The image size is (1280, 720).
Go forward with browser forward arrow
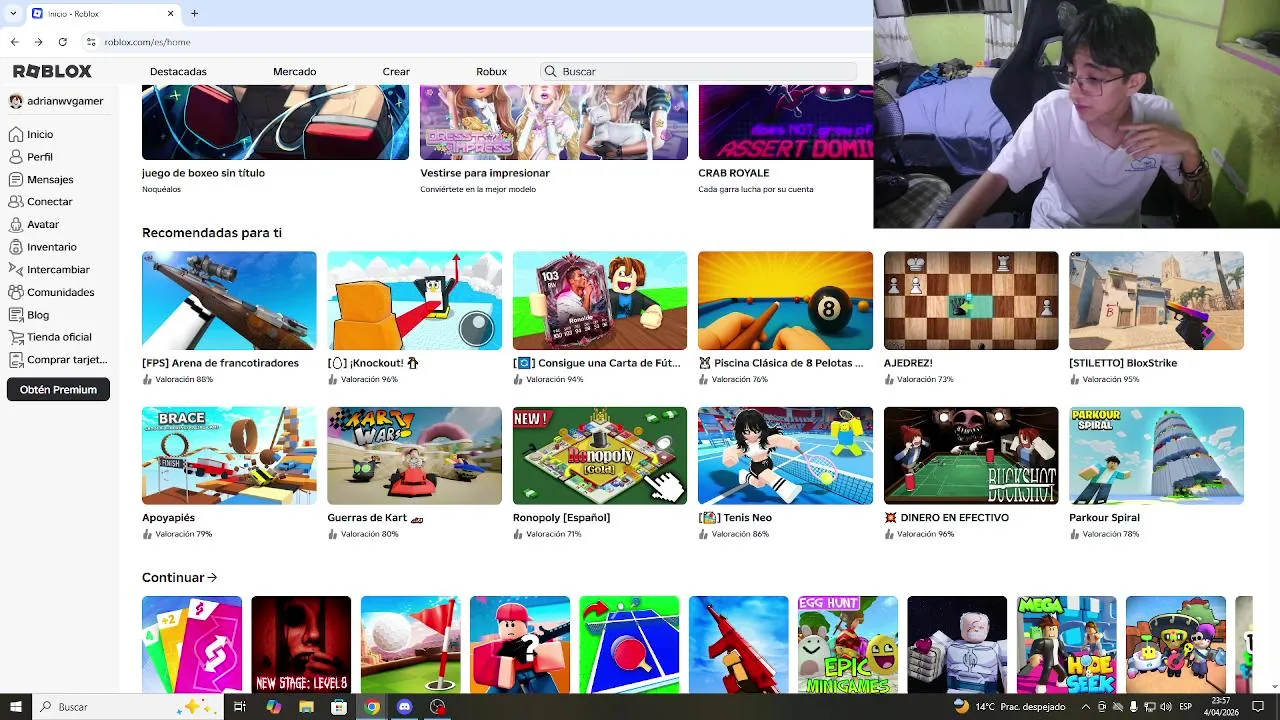[38, 42]
